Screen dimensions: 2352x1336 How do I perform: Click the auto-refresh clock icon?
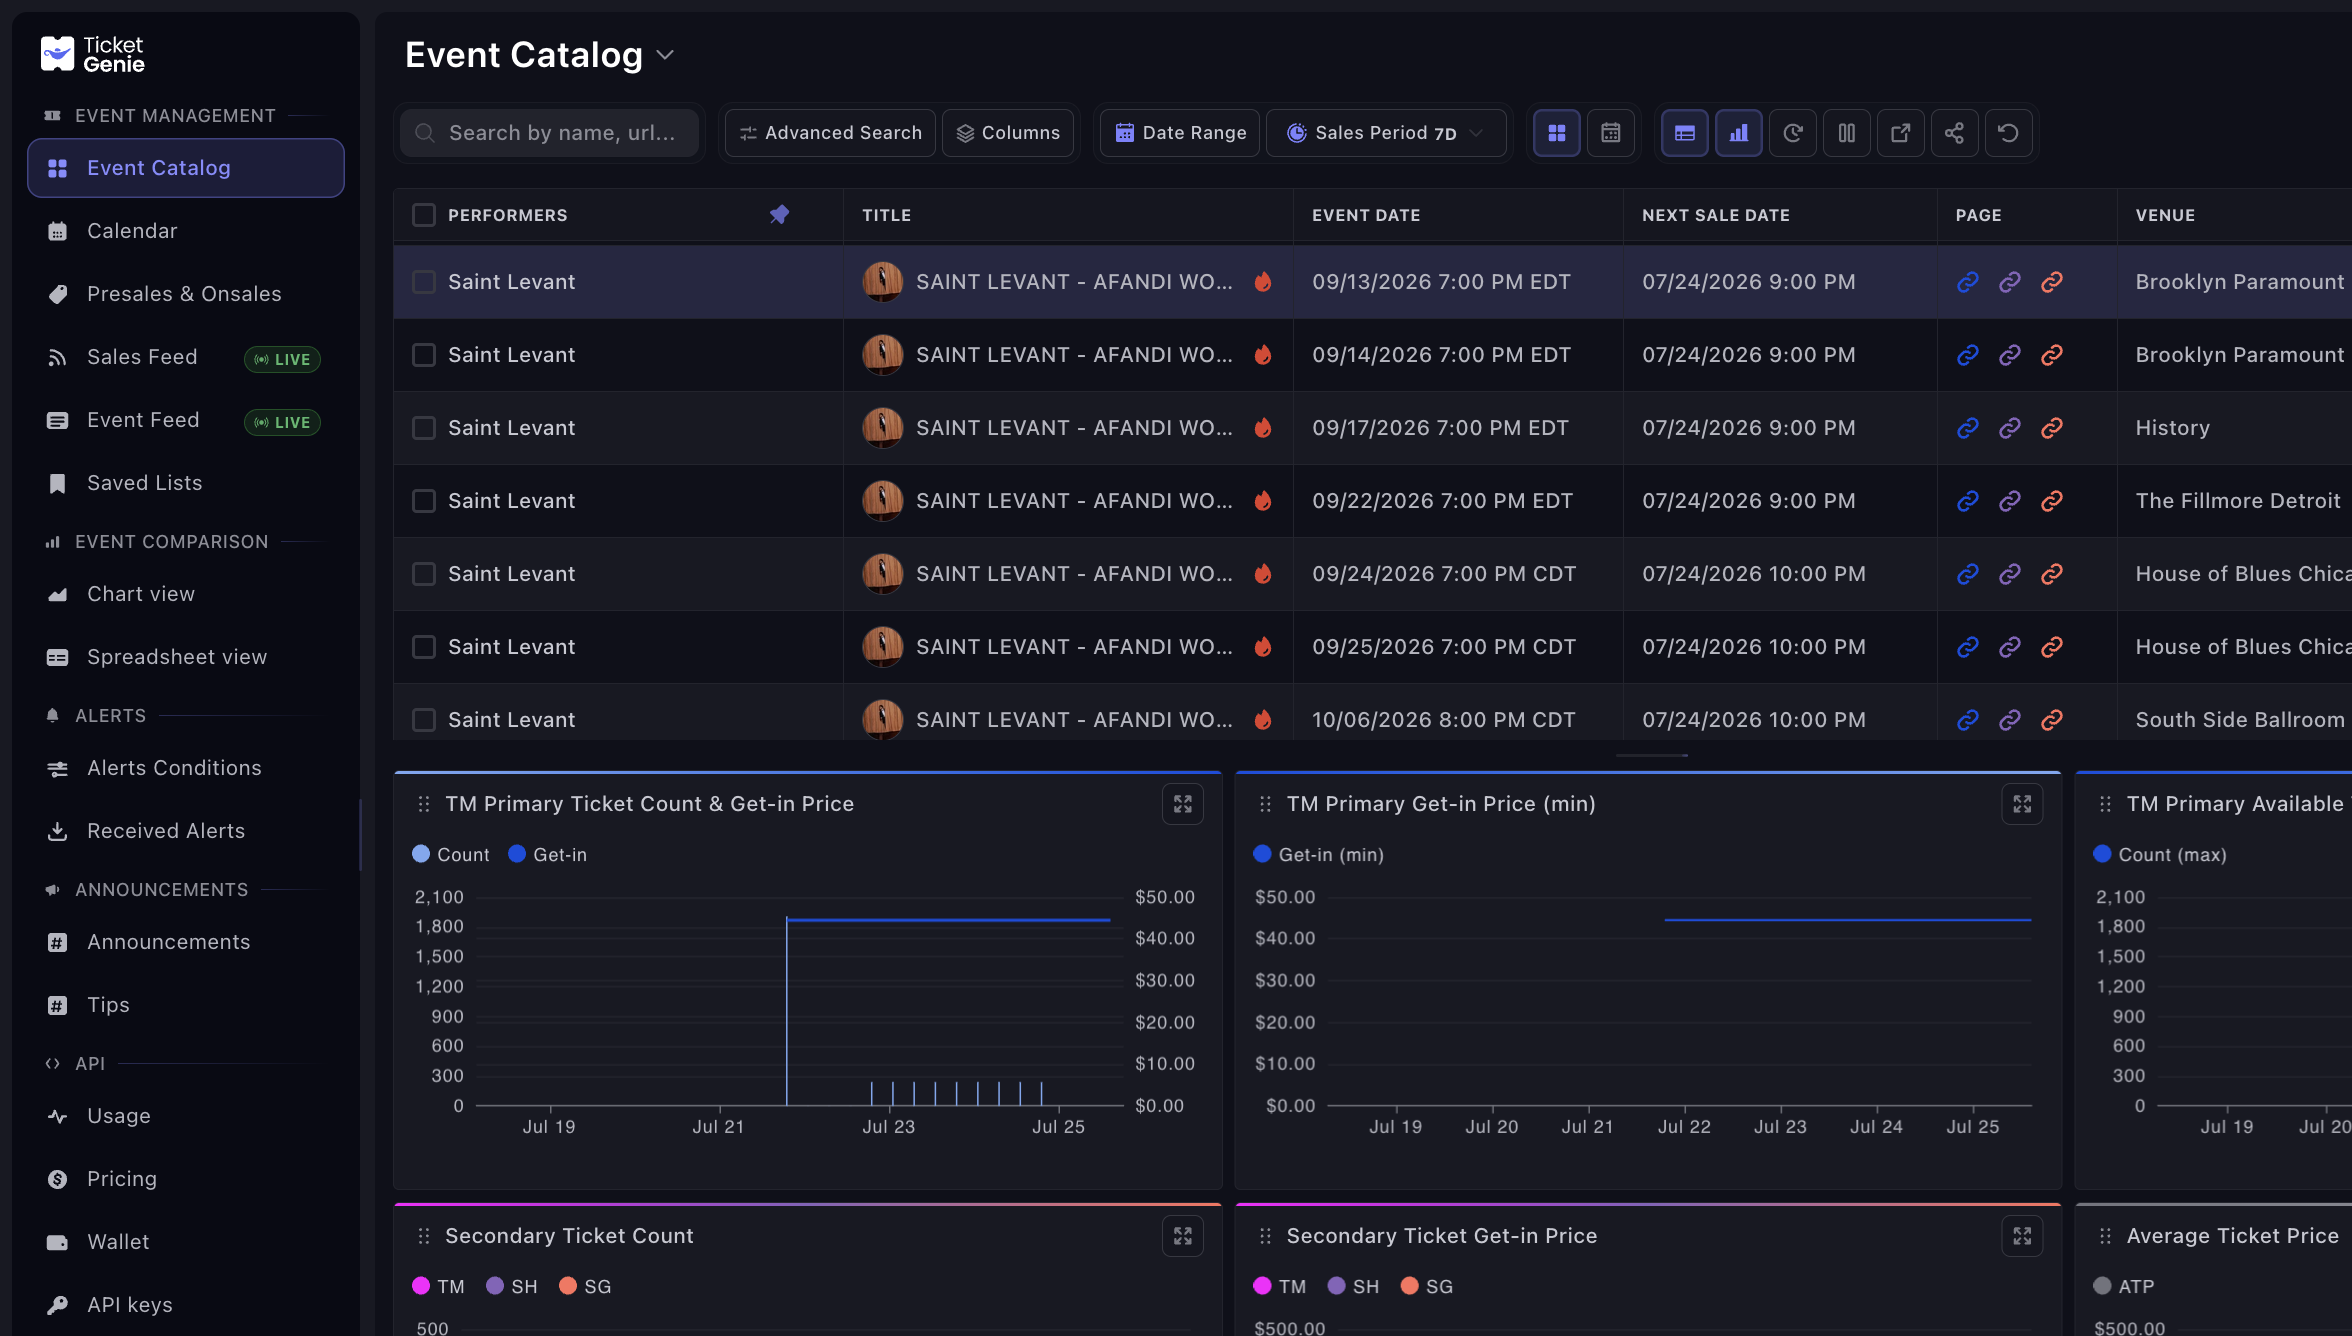1792,133
